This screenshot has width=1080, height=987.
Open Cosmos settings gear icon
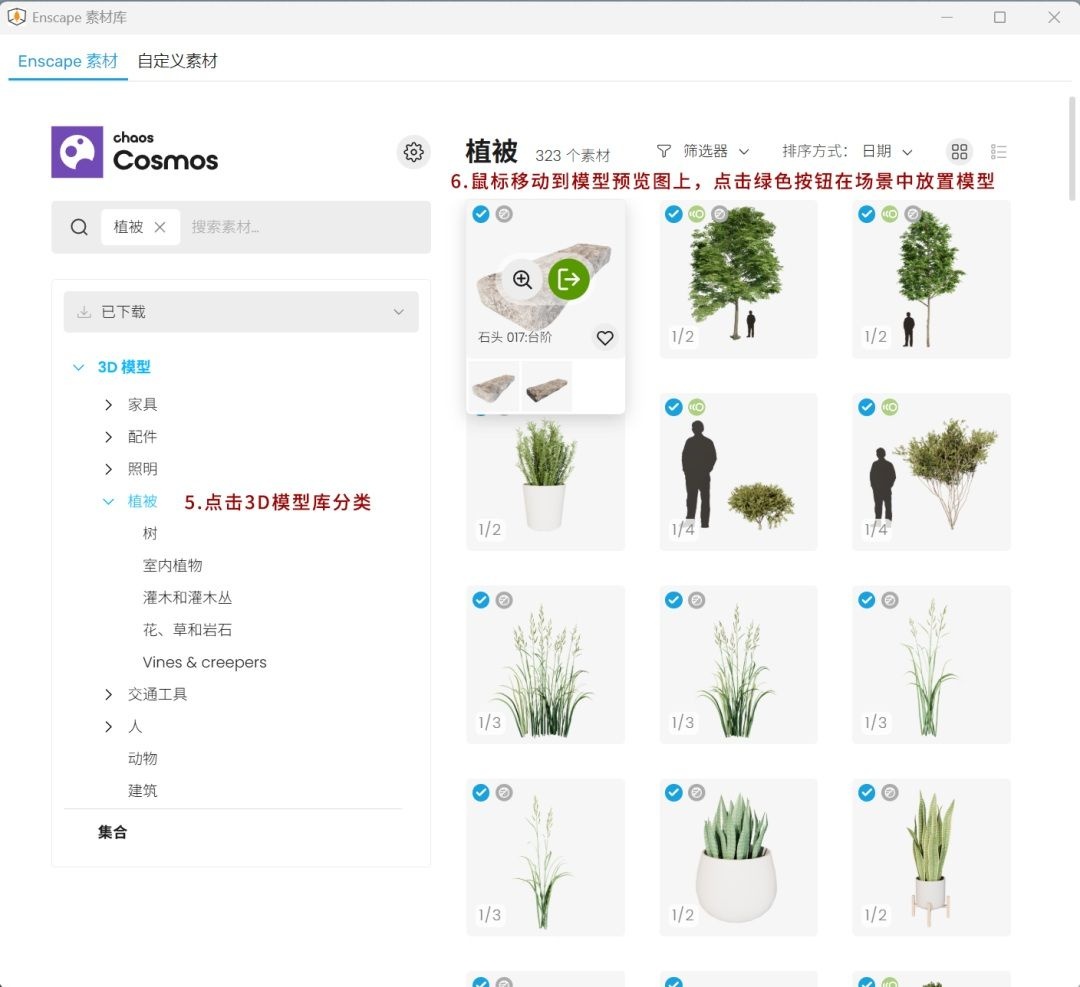414,152
